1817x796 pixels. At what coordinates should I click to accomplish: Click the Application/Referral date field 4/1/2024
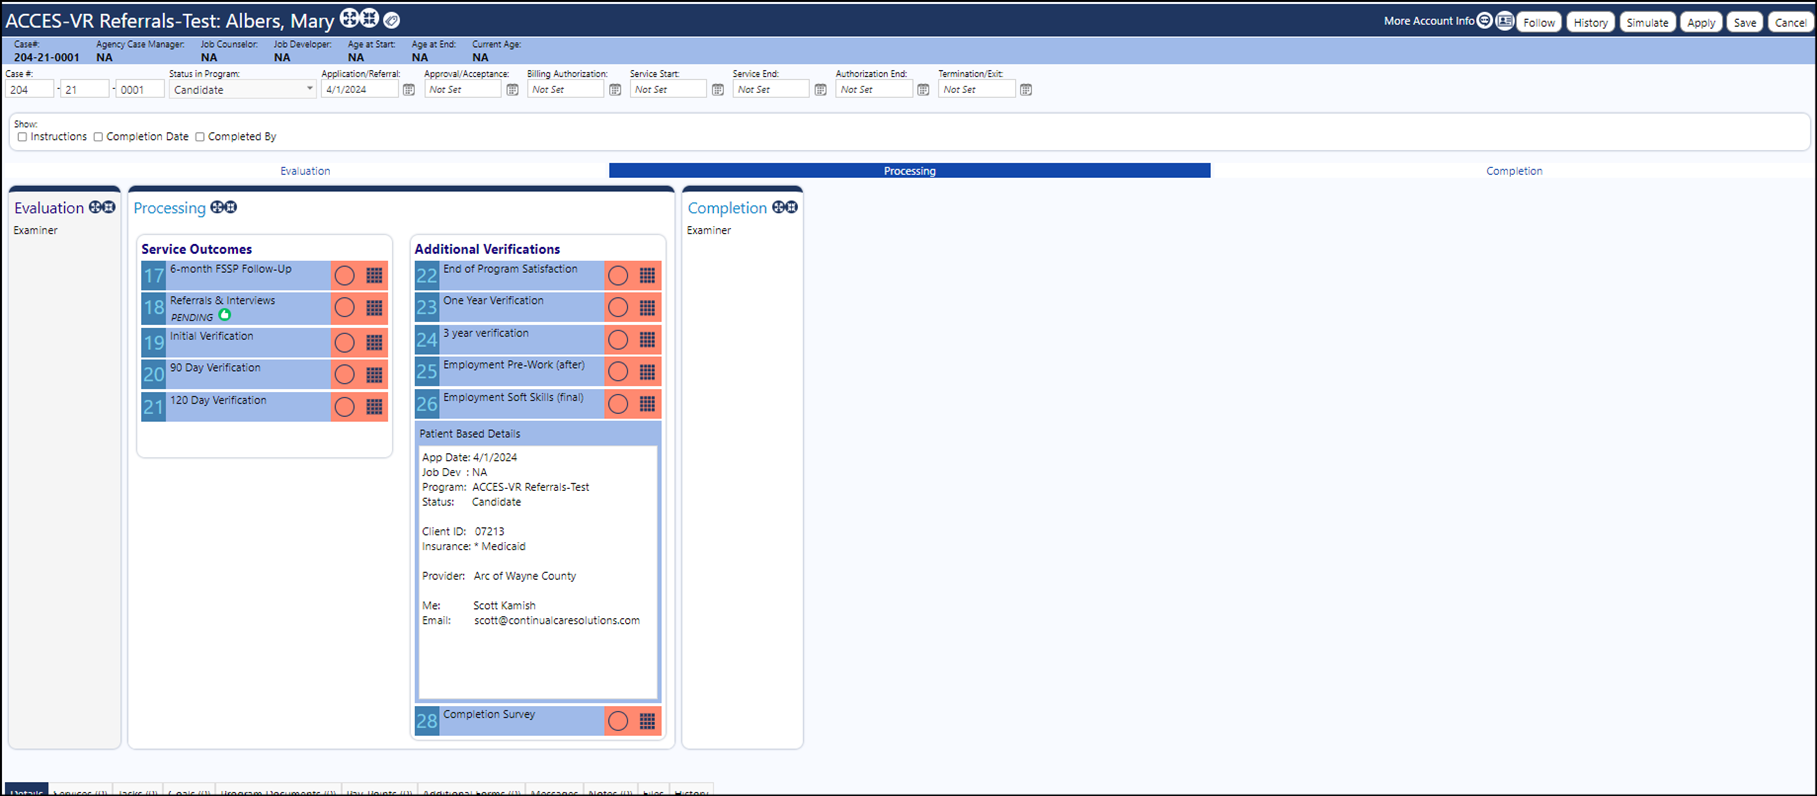click(360, 90)
